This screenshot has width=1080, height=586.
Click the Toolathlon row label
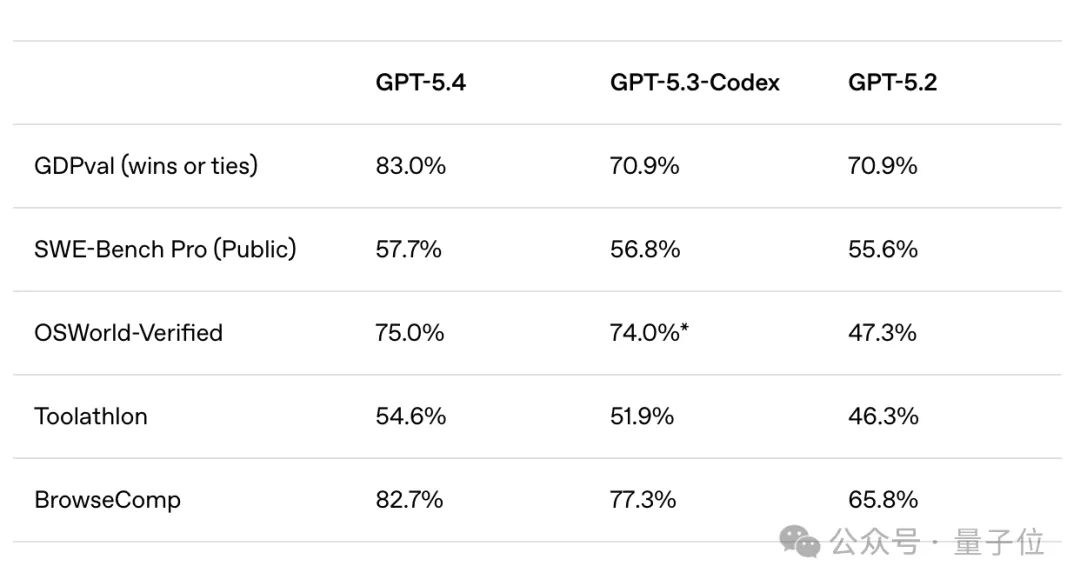pyautogui.click(x=91, y=416)
